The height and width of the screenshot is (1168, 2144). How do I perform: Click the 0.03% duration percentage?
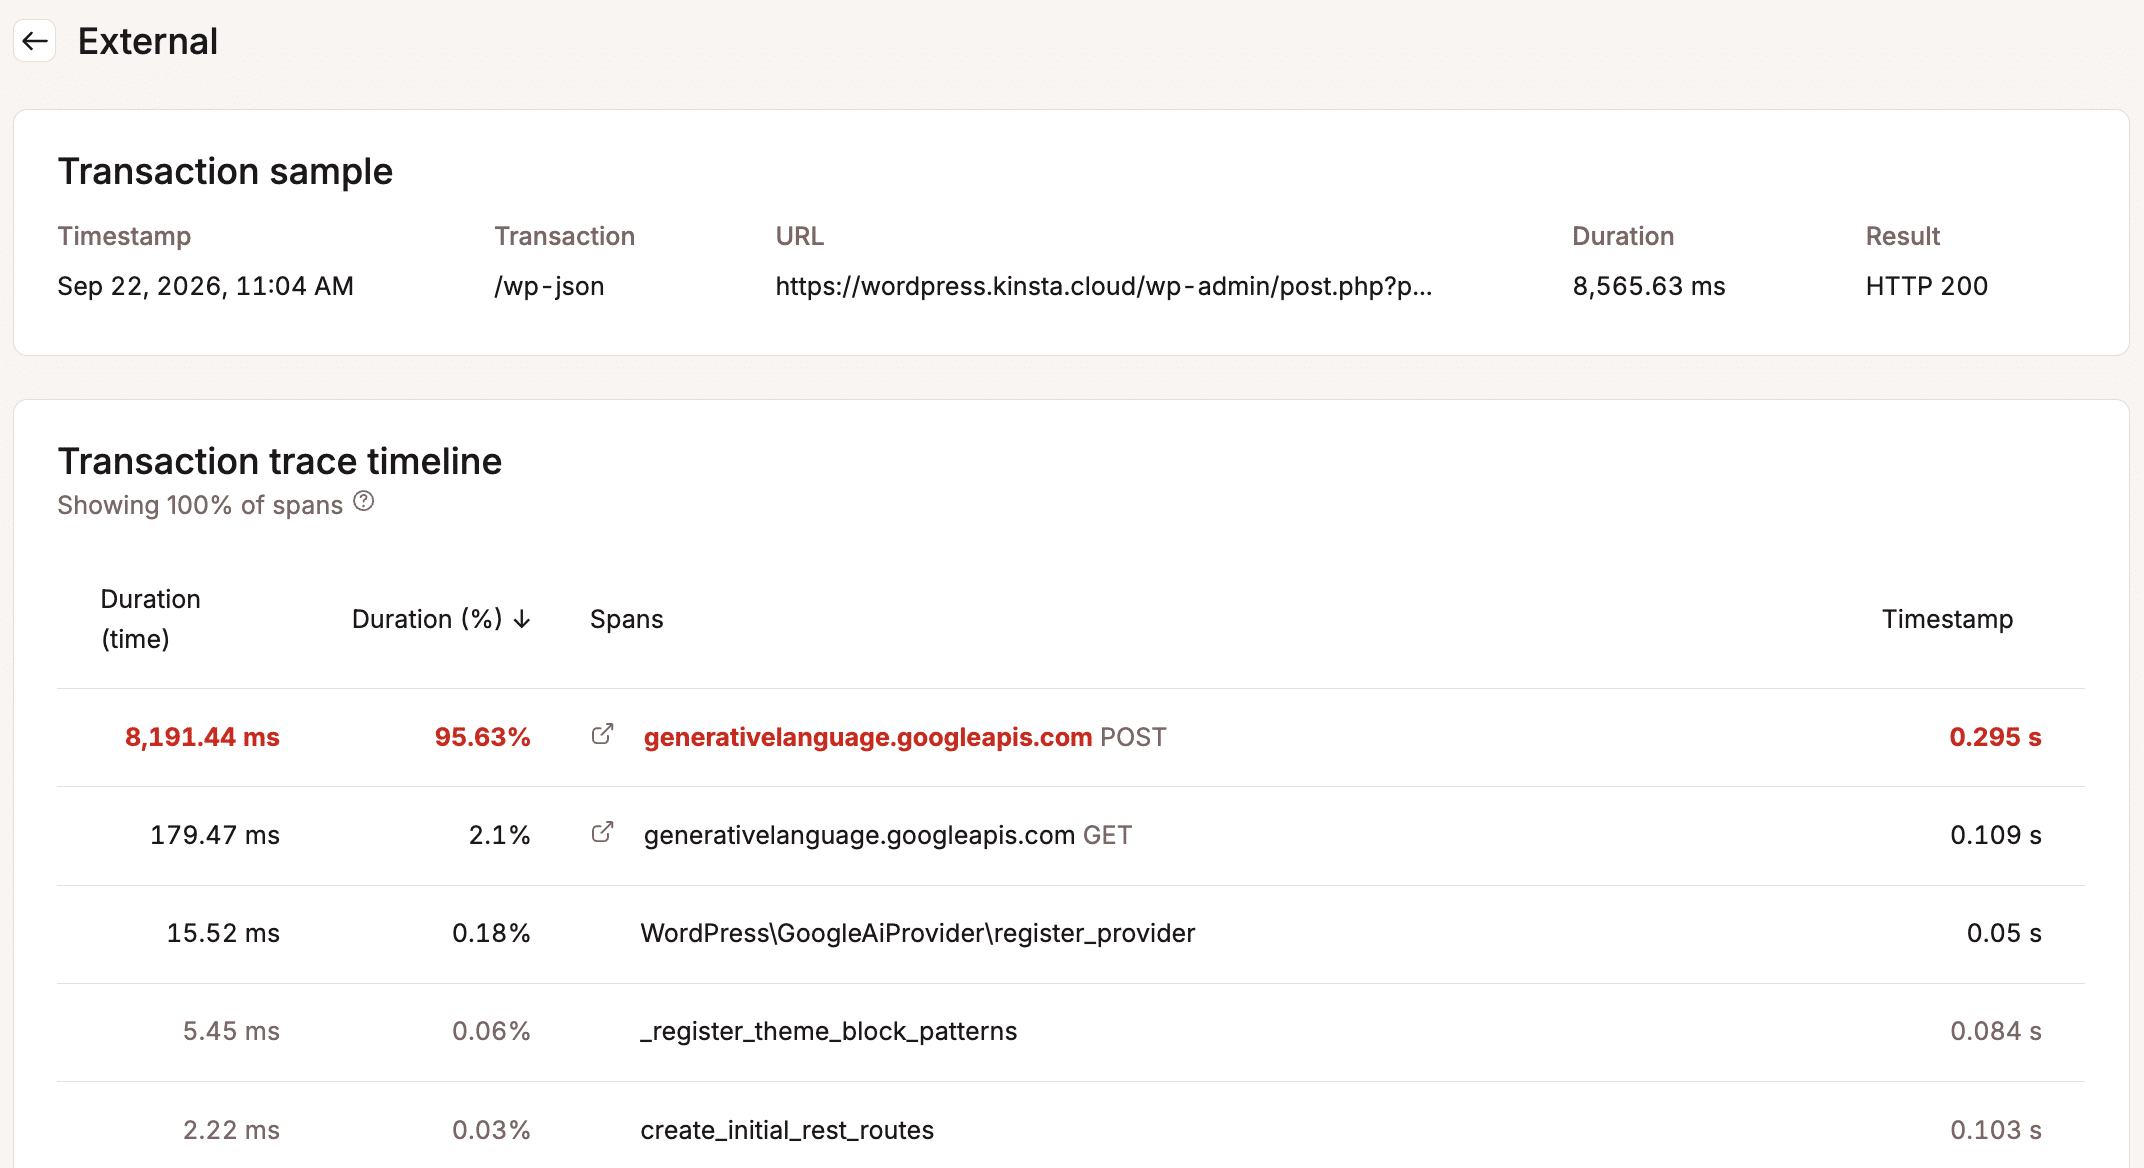point(491,1130)
